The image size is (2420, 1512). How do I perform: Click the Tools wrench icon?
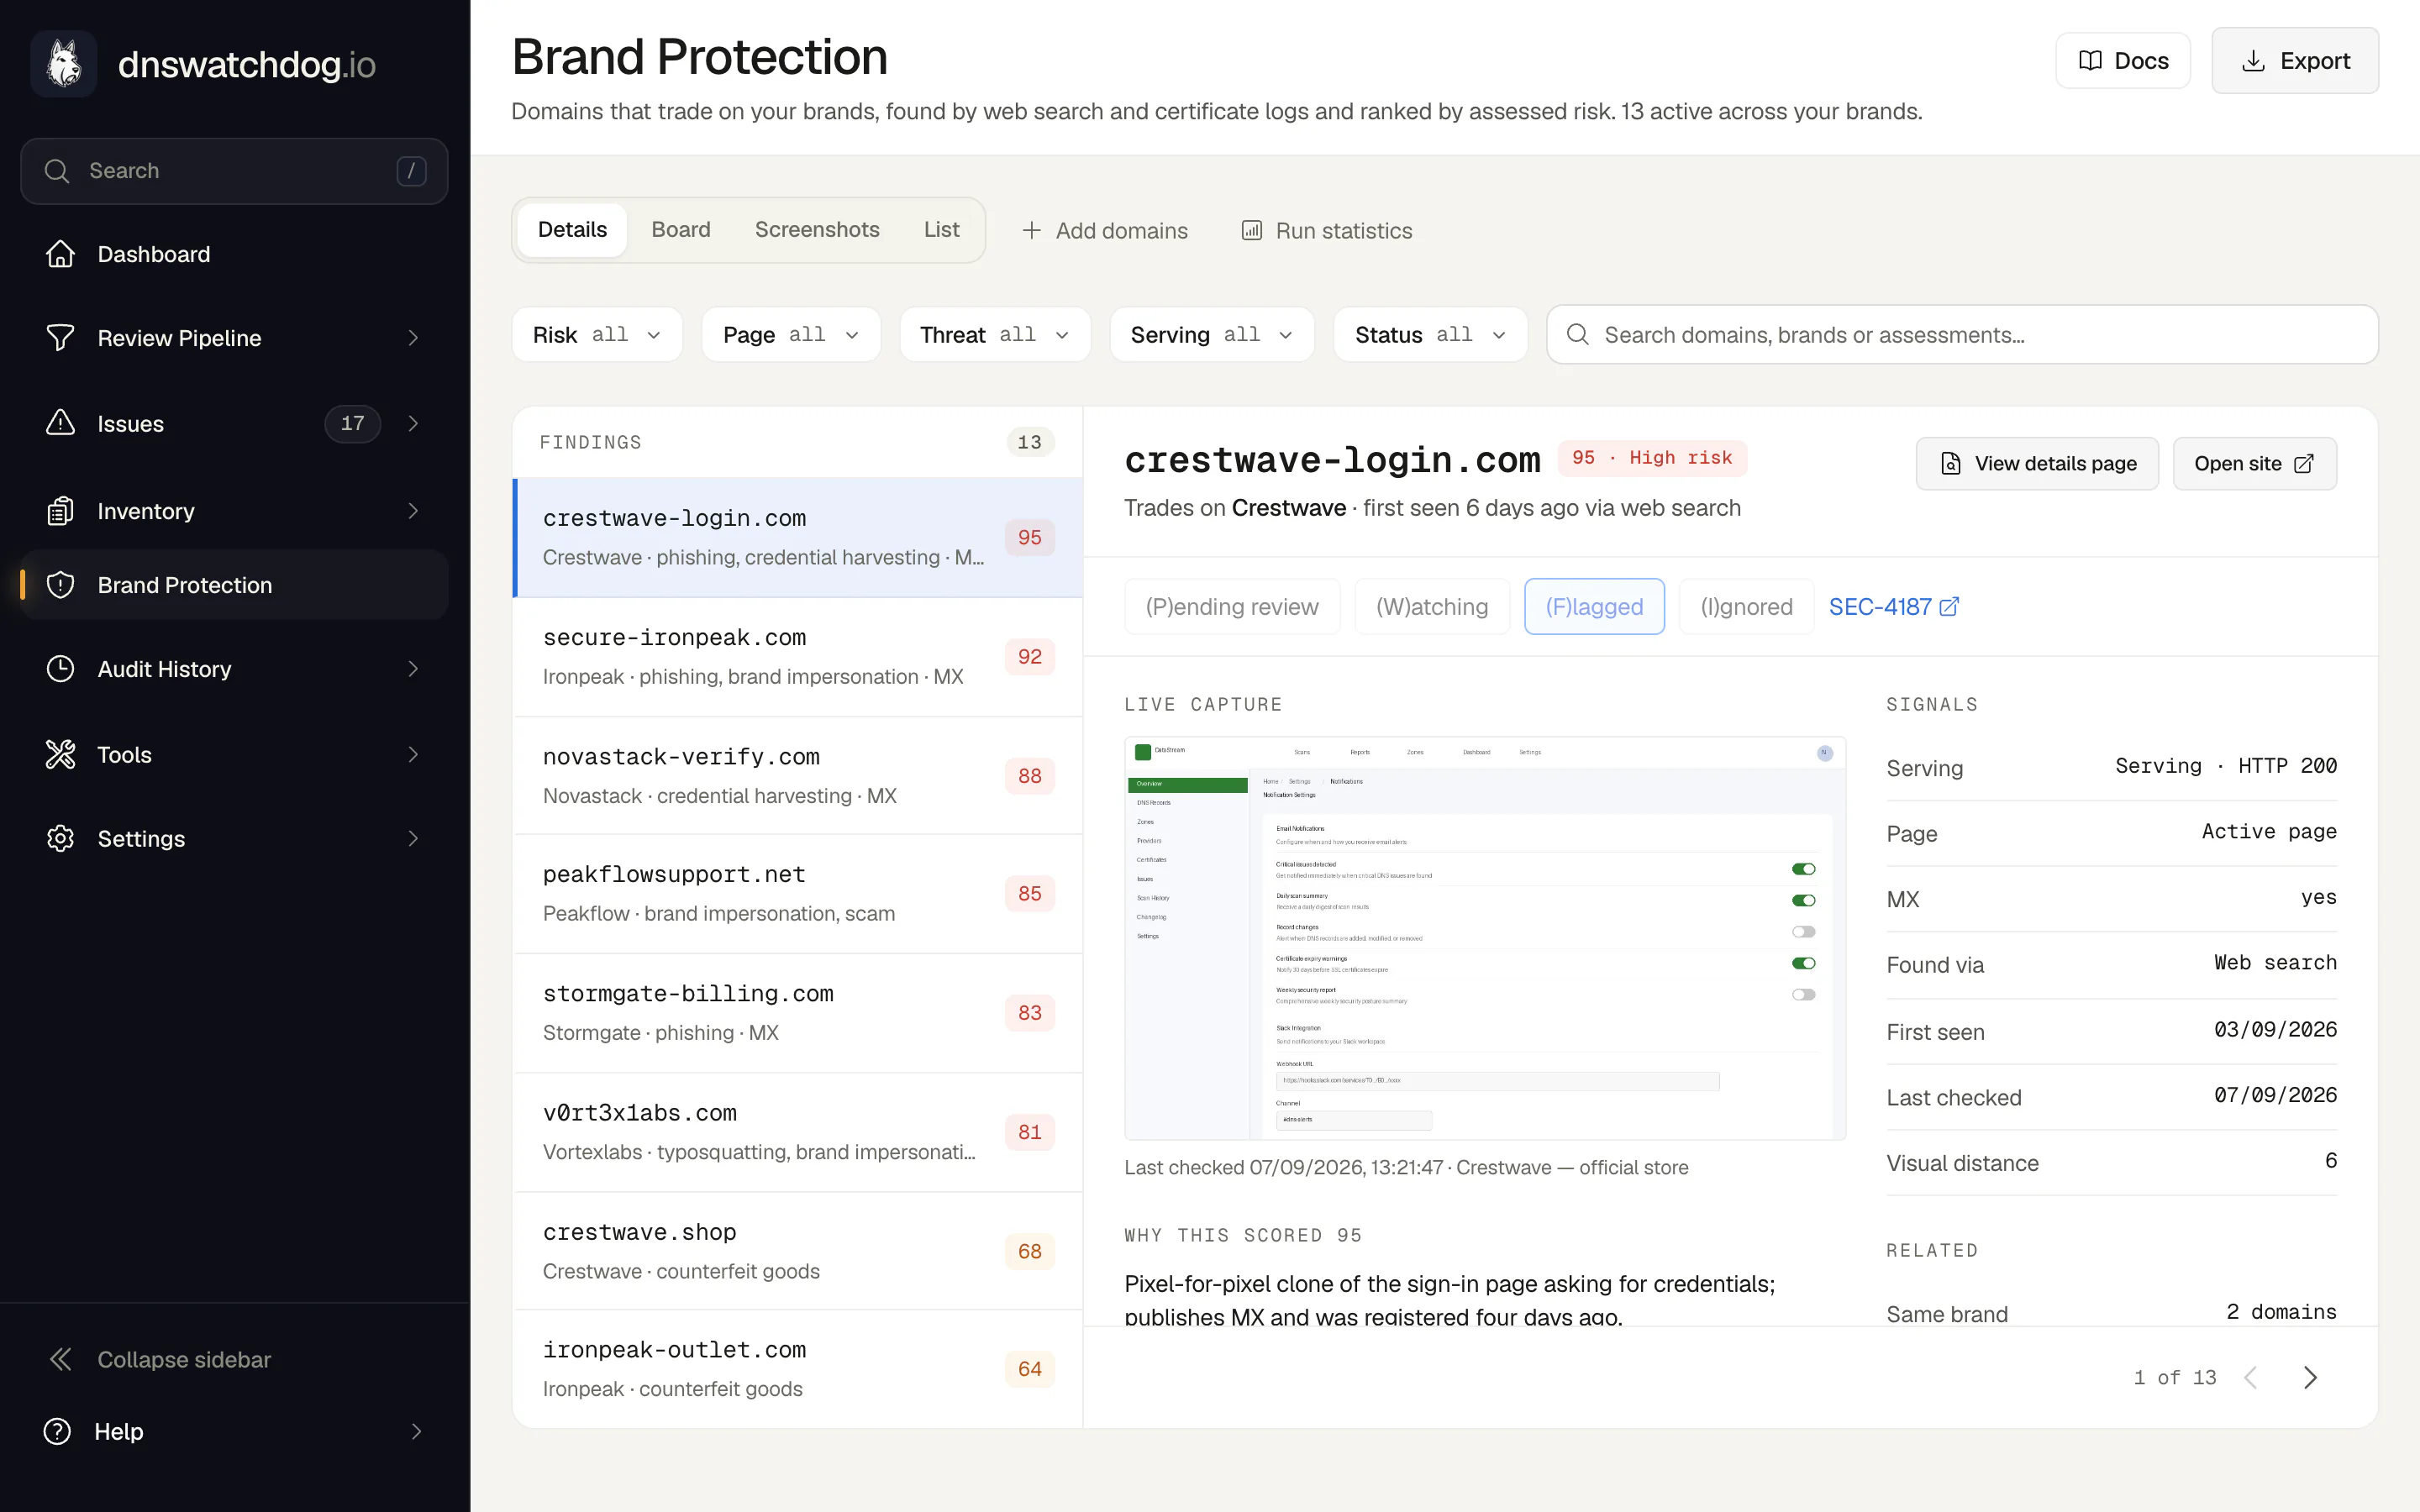click(x=60, y=754)
